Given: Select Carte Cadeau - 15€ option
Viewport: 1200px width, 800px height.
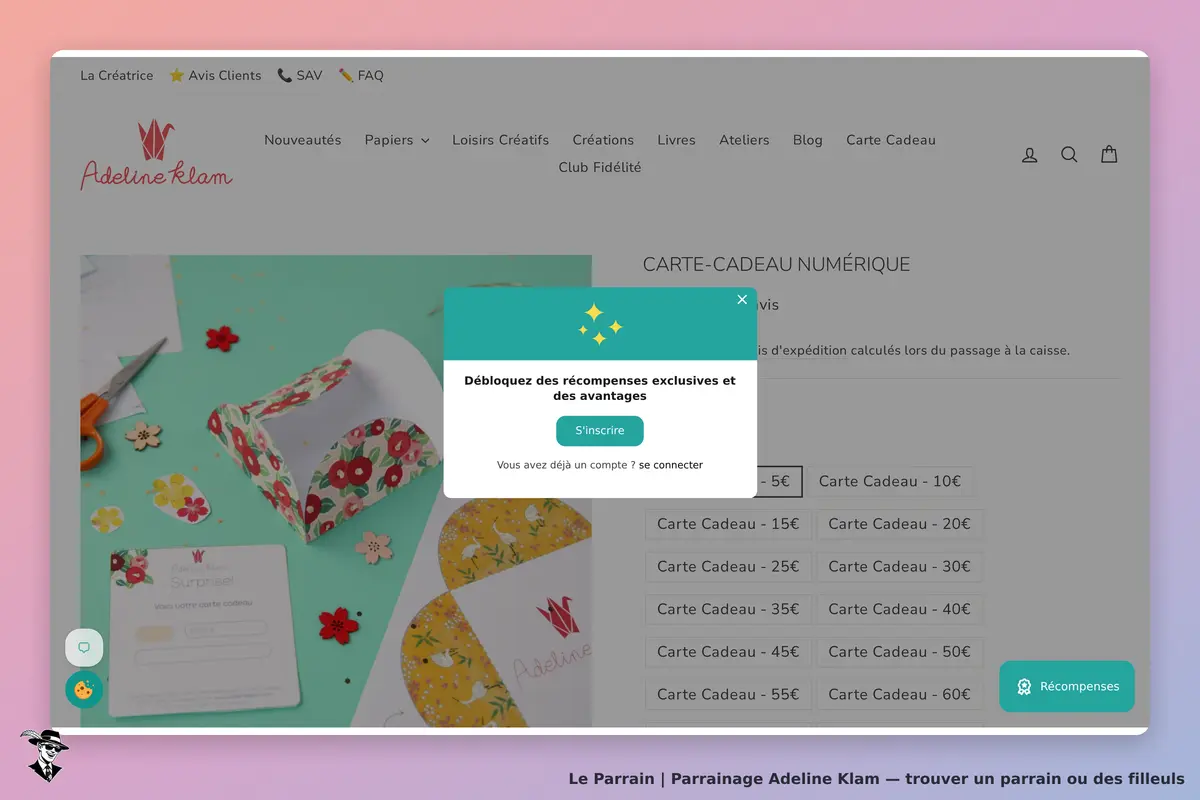Looking at the screenshot, I should (728, 524).
